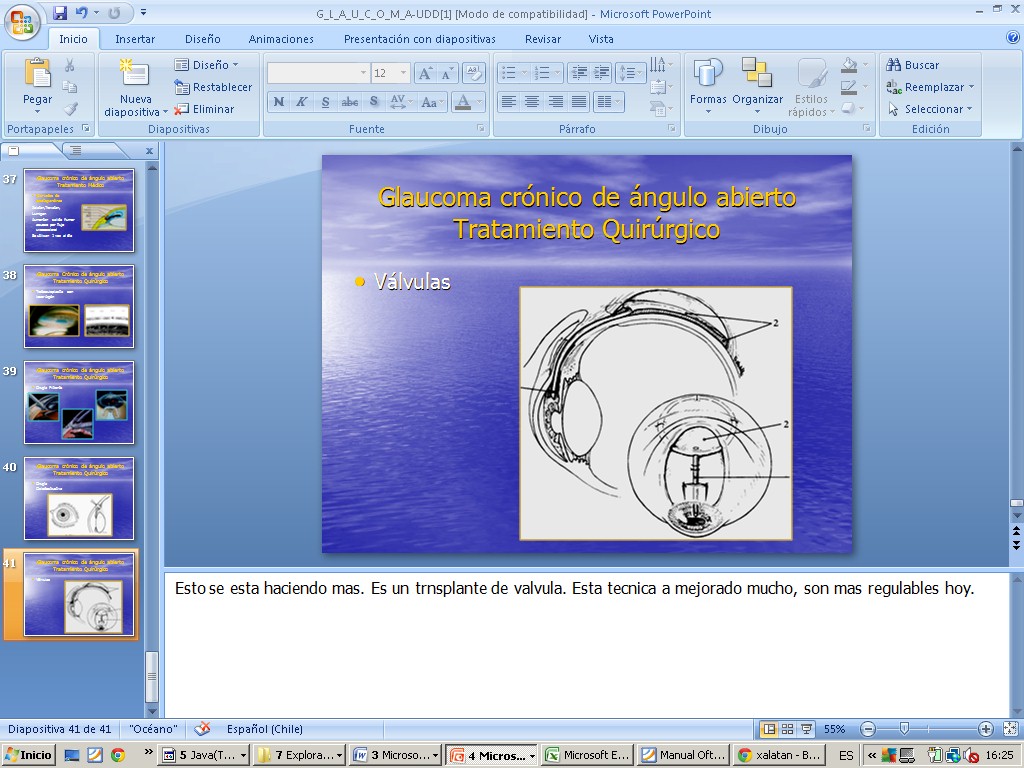Click the clear formatting eraser icon
Viewport: 1024px width, 768px height.
(474, 73)
